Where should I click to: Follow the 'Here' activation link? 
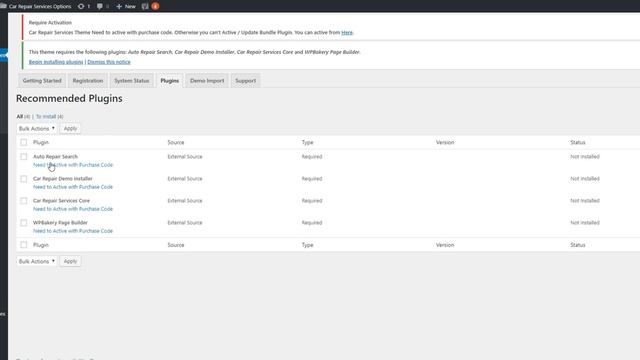point(347,33)
